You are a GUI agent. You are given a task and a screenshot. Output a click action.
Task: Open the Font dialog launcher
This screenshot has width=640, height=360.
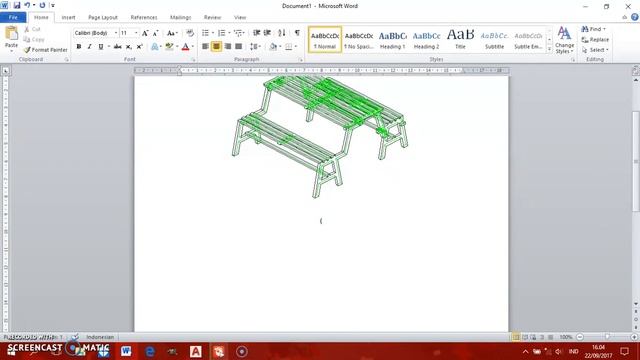pyautogui.click(x=193, y=60)
